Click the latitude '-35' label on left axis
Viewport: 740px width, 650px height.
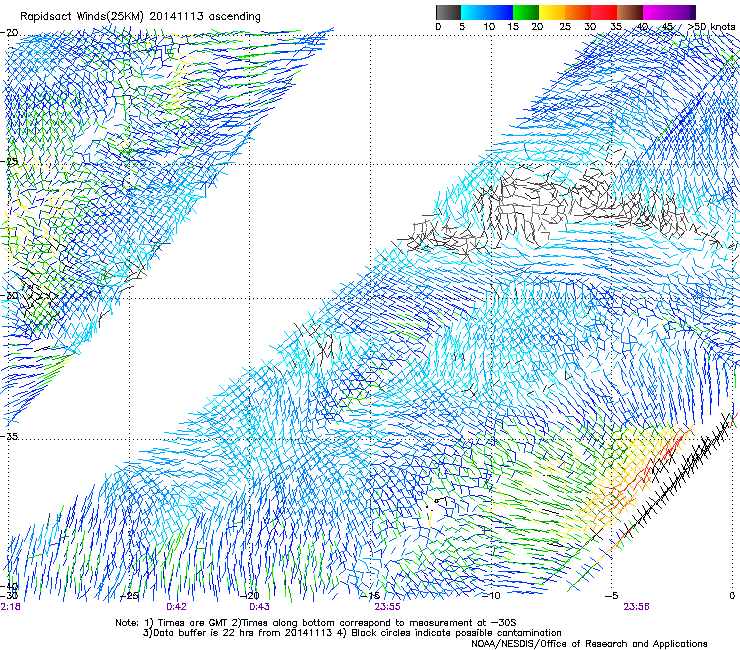tap(9, 436)
